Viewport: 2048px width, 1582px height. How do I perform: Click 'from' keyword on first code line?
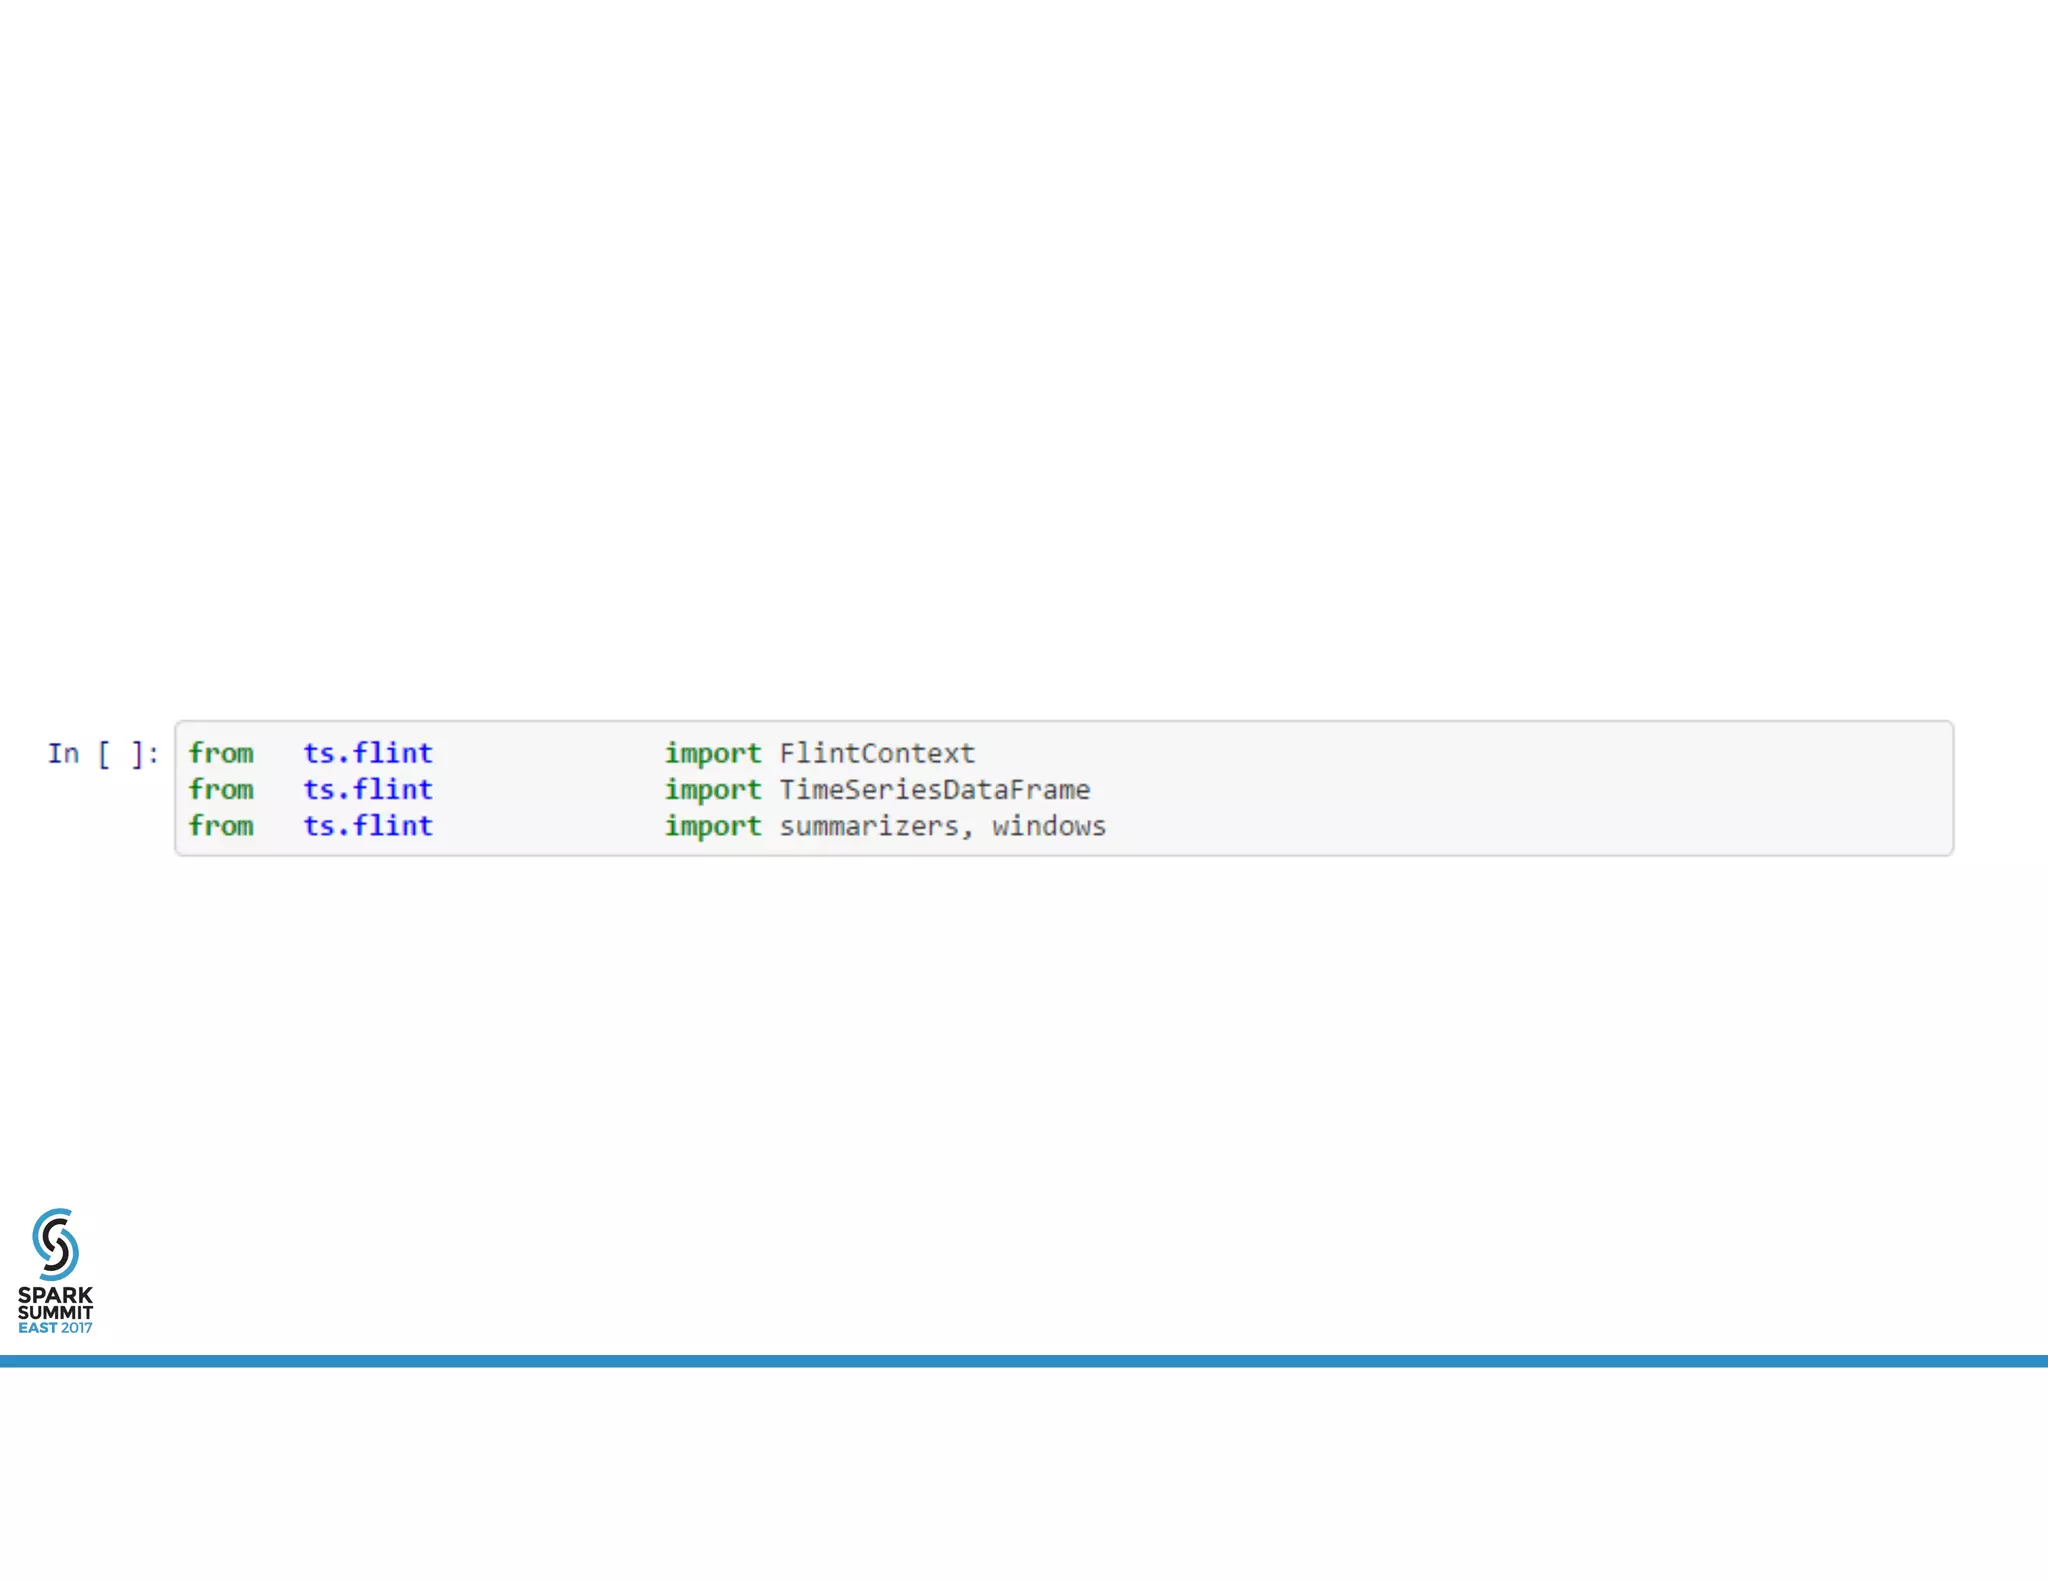click(x=221, y=753)
